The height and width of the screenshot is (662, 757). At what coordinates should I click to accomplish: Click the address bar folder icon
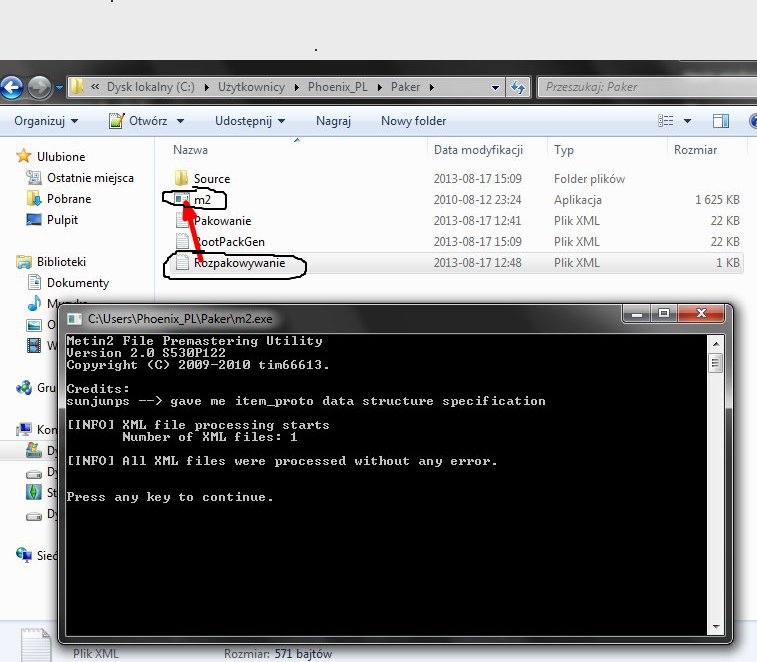point(76,87)
